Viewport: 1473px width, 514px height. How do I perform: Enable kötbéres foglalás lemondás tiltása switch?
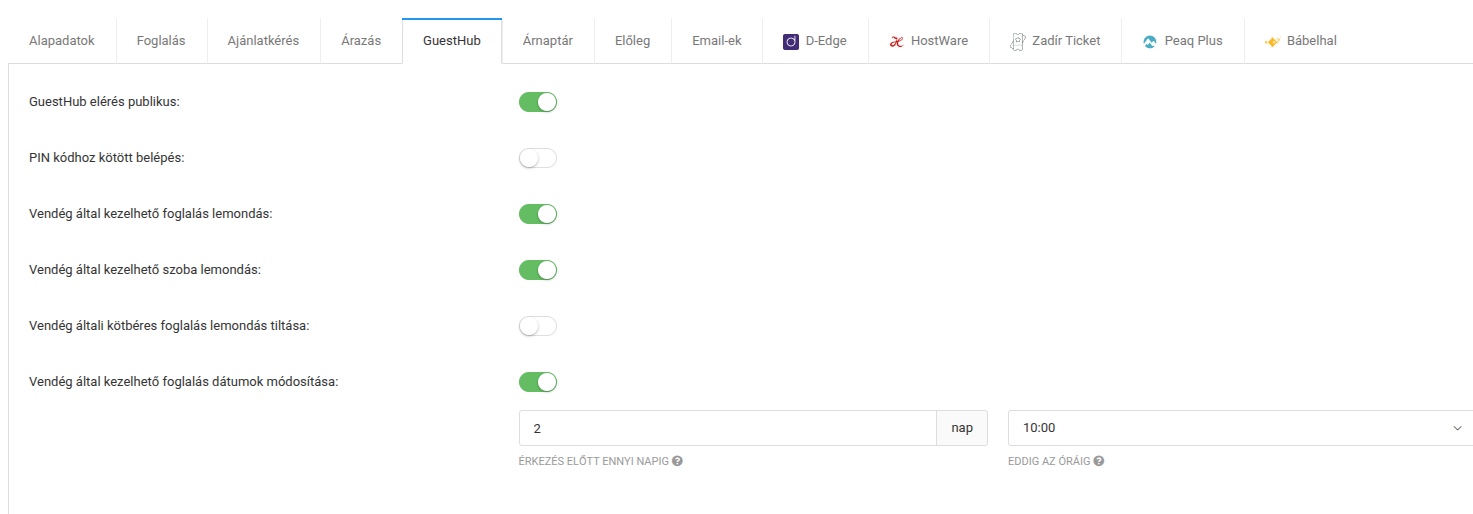tap(537, 326)
